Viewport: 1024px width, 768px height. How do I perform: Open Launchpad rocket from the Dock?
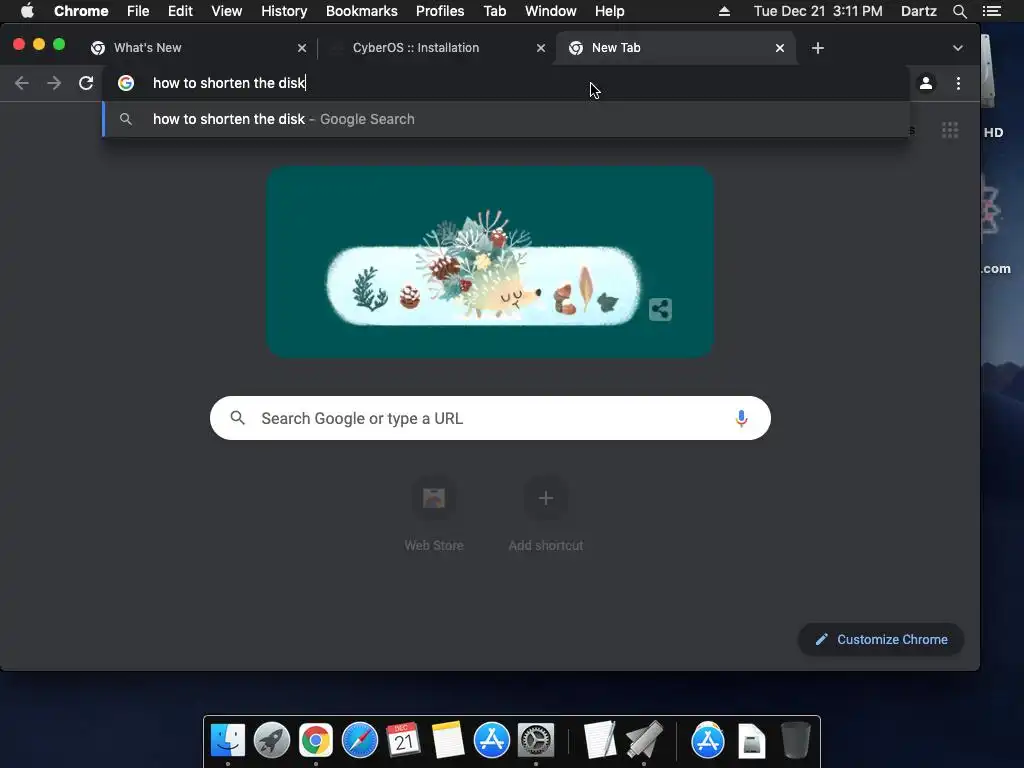tap(272, 741)
